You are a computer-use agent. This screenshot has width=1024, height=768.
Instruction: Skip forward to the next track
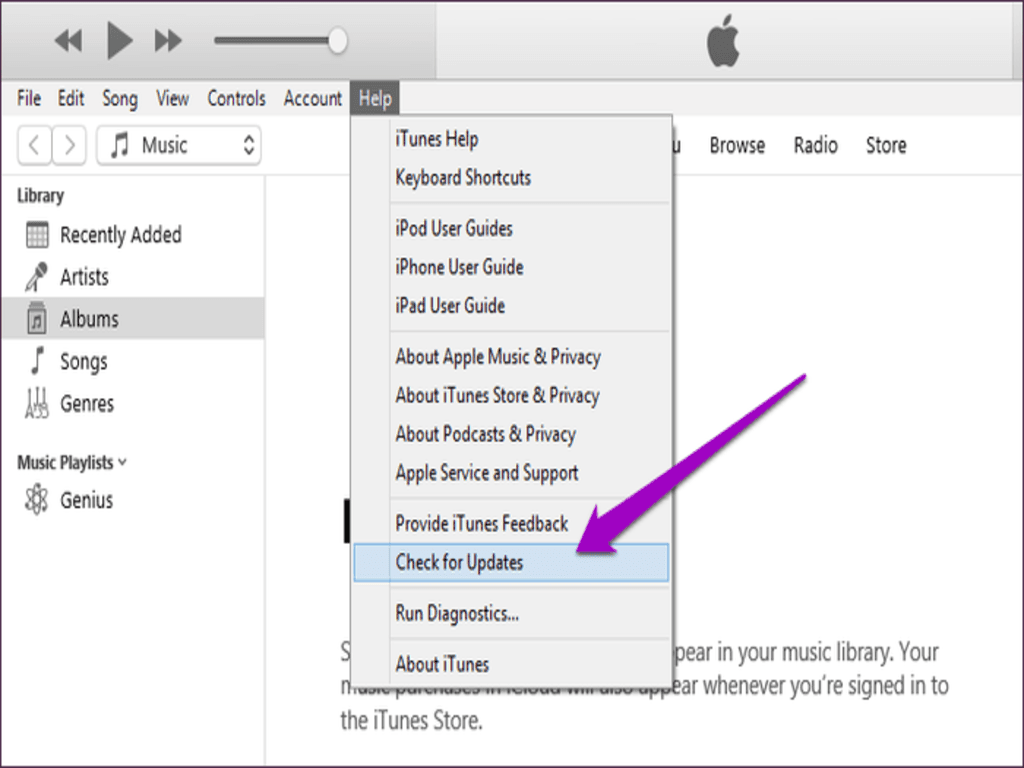pos(166,40)
